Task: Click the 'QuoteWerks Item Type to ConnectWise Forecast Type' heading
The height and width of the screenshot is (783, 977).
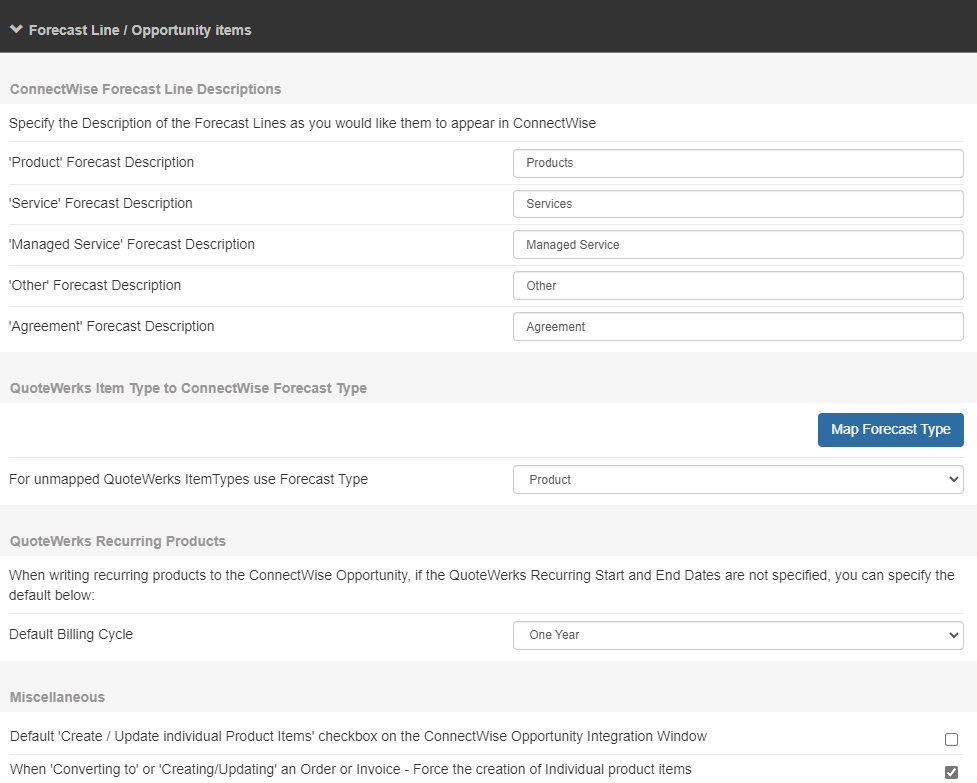Action: [188, 388]
